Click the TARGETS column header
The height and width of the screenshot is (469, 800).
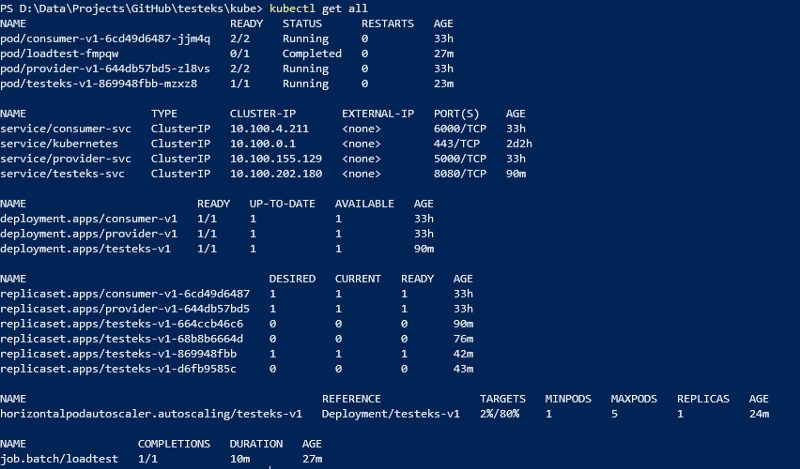click(503, 399)
